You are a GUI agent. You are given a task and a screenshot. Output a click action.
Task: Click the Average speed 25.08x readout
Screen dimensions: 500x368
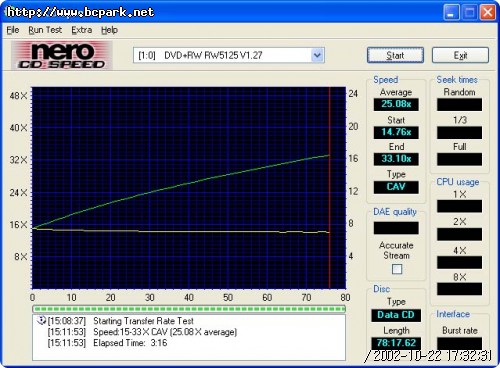tap(396, 104)
